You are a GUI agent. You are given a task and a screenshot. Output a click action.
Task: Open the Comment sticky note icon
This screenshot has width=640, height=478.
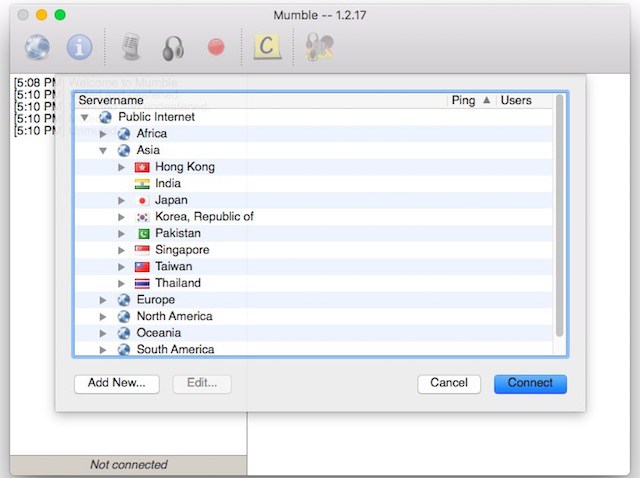(267, 47)
